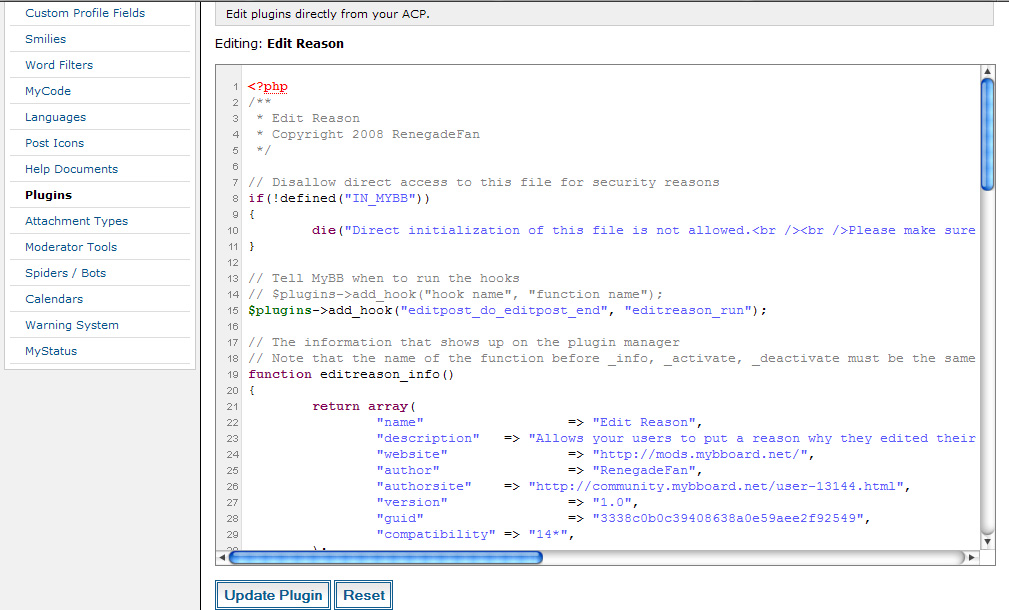
Task: Click the code editor's scroll up arrow
Action: pyautogui.click(x=987, y=71)
